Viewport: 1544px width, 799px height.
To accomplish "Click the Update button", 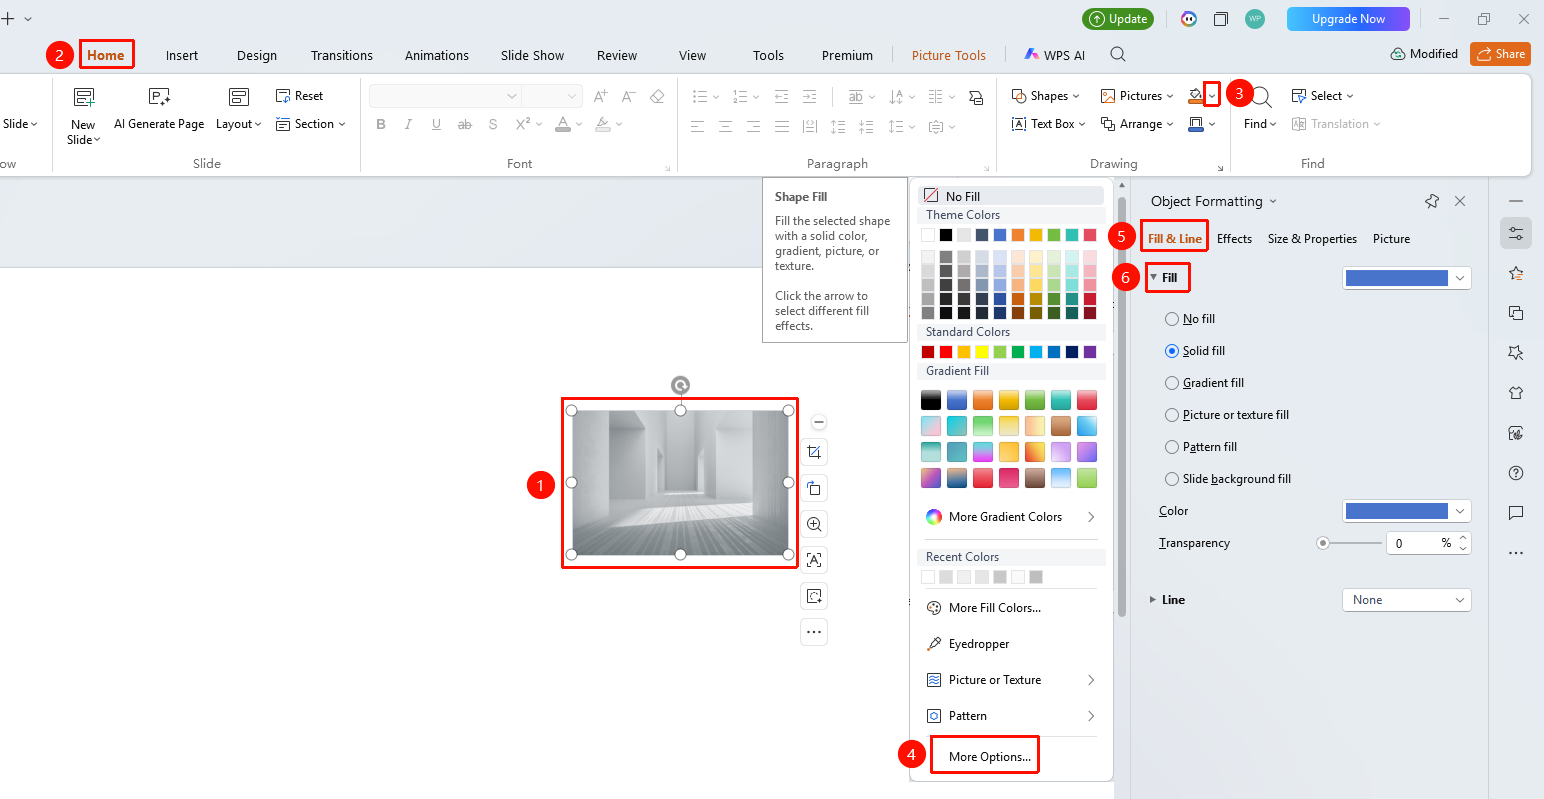I will [1118, 19].
